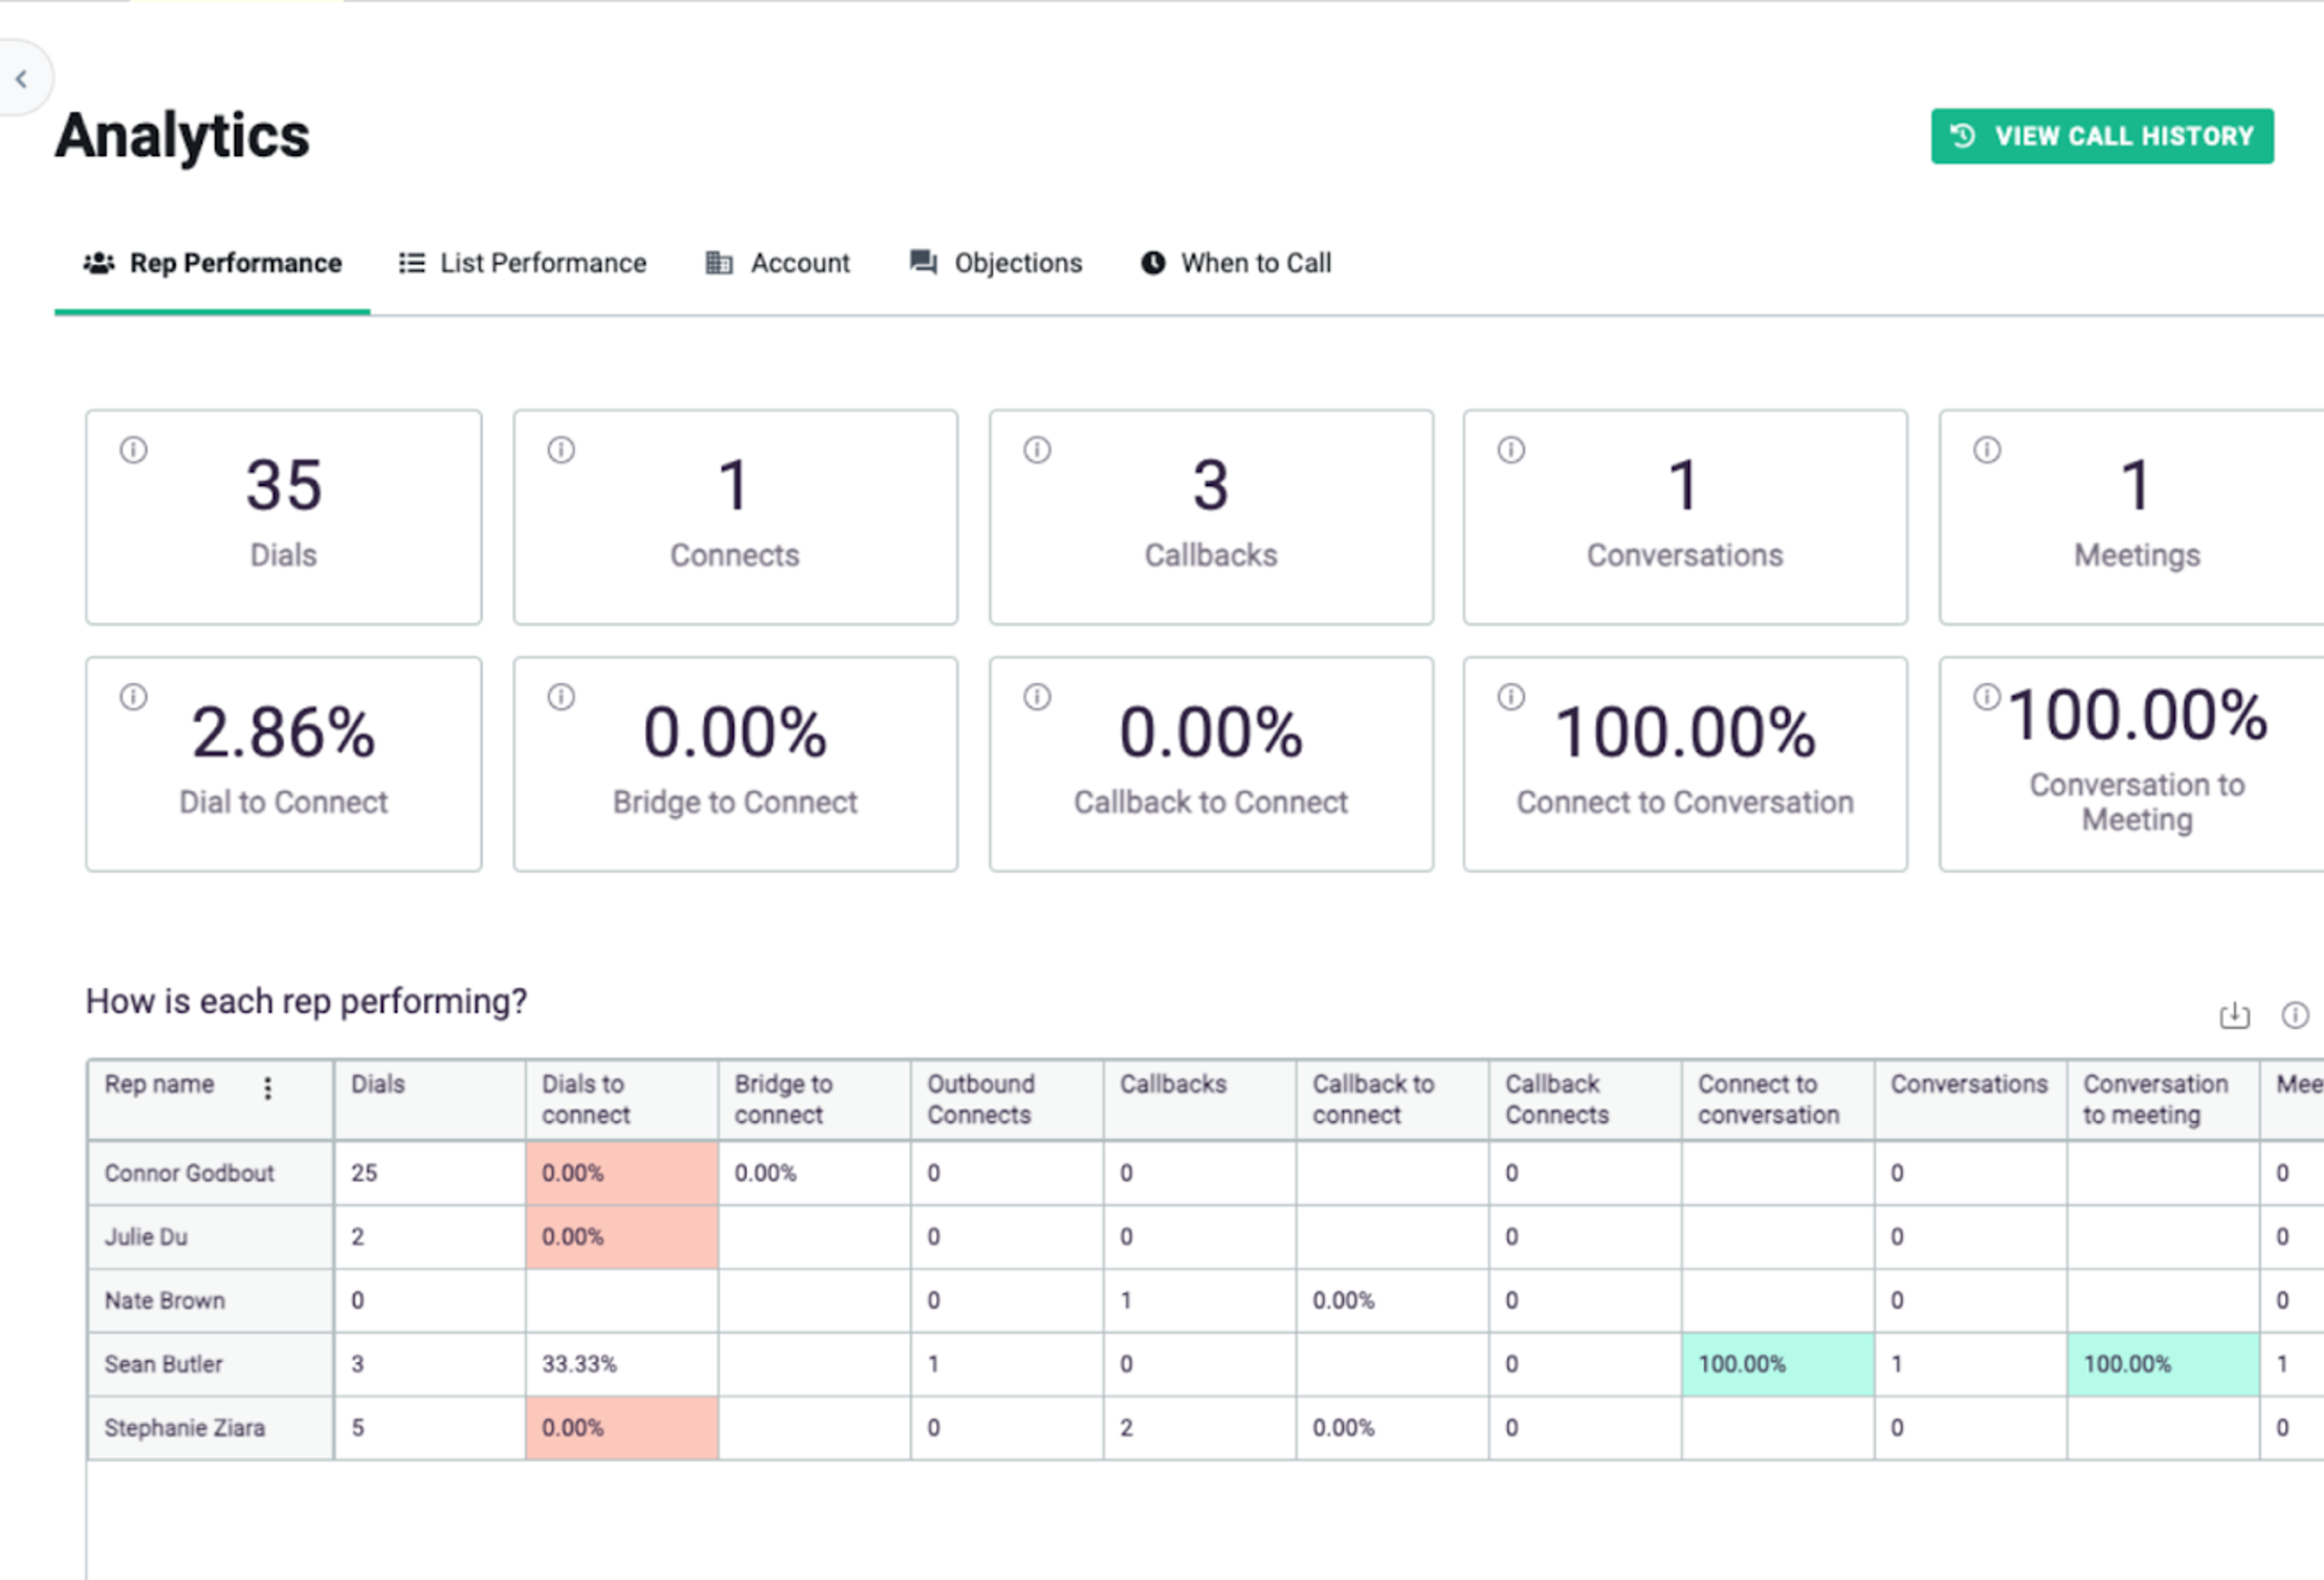2324x1580 pixels.
Task: Open the Objections tab
Action: pyautogui.click(x=995, y=263)
